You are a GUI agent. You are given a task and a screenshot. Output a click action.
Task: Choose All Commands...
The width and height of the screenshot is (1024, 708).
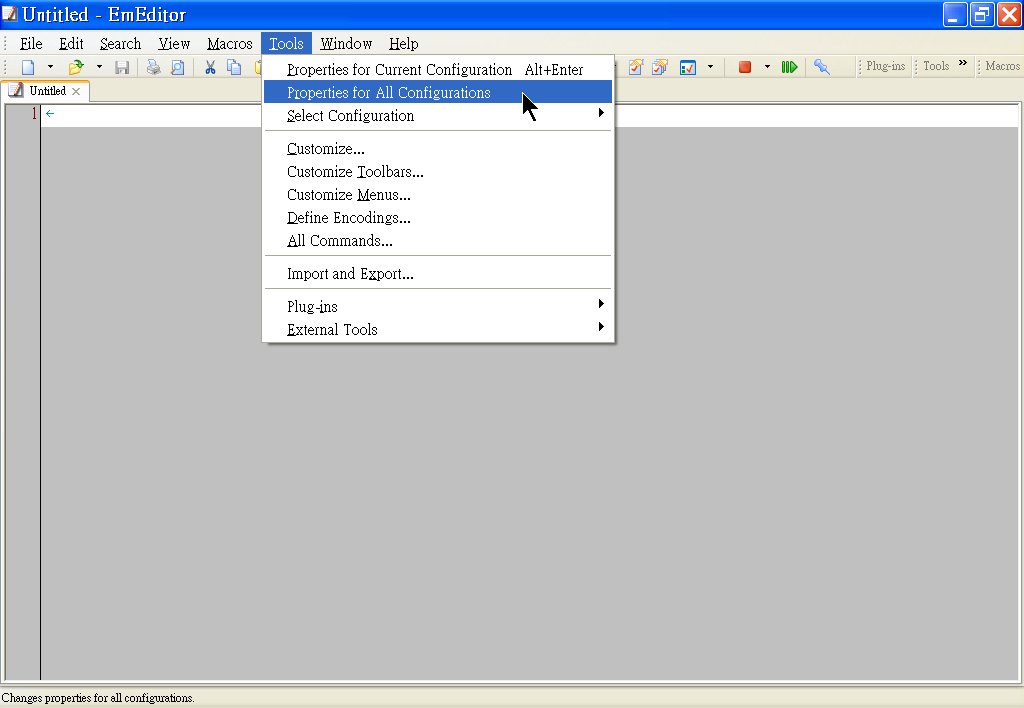pos(438,240)
